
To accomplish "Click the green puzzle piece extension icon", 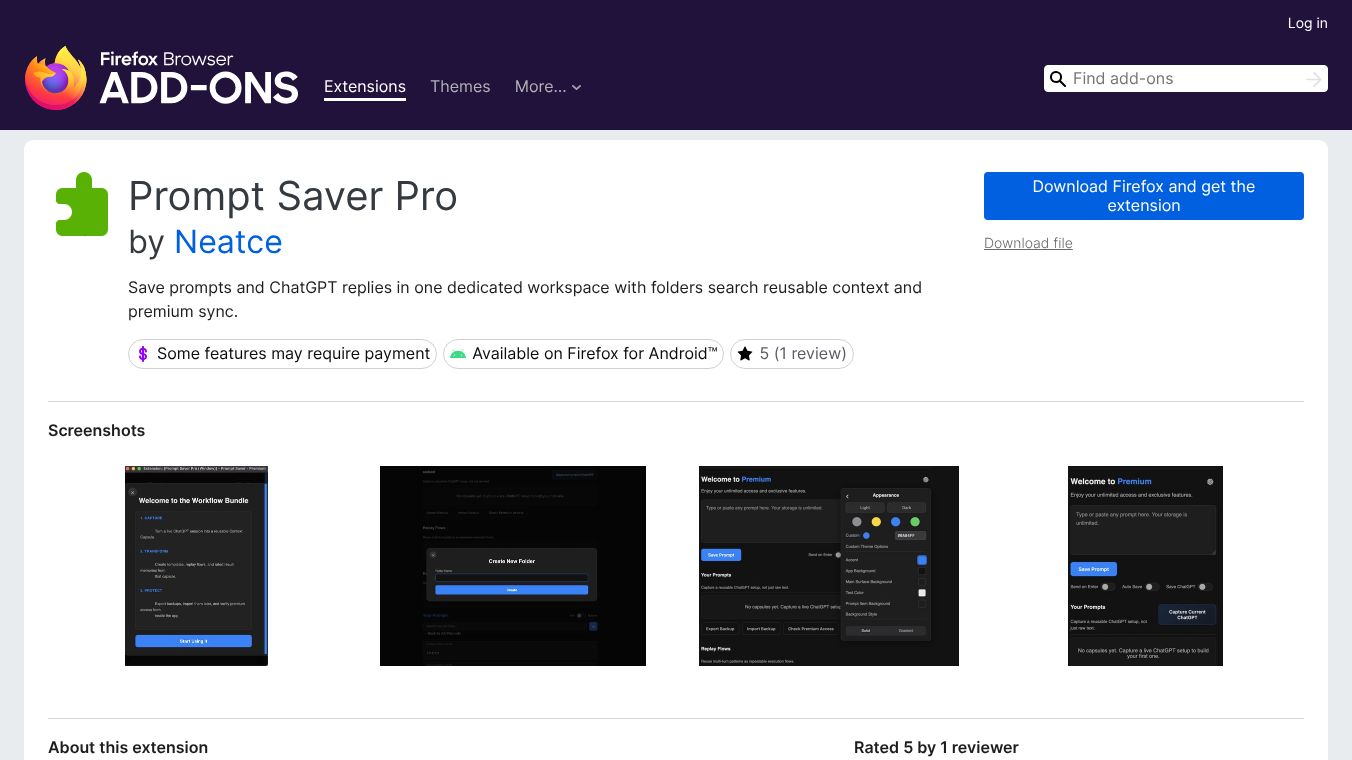I will (82, 205).
